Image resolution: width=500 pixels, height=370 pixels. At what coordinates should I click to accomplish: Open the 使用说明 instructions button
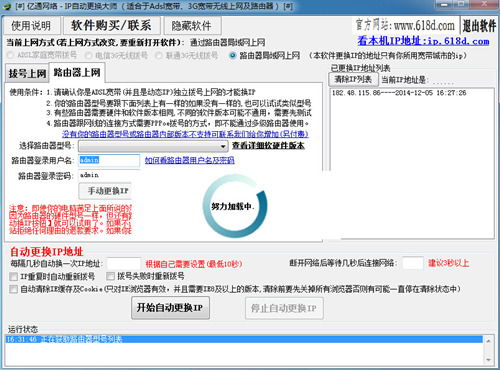pyautogui.click(x=31, y=26)
